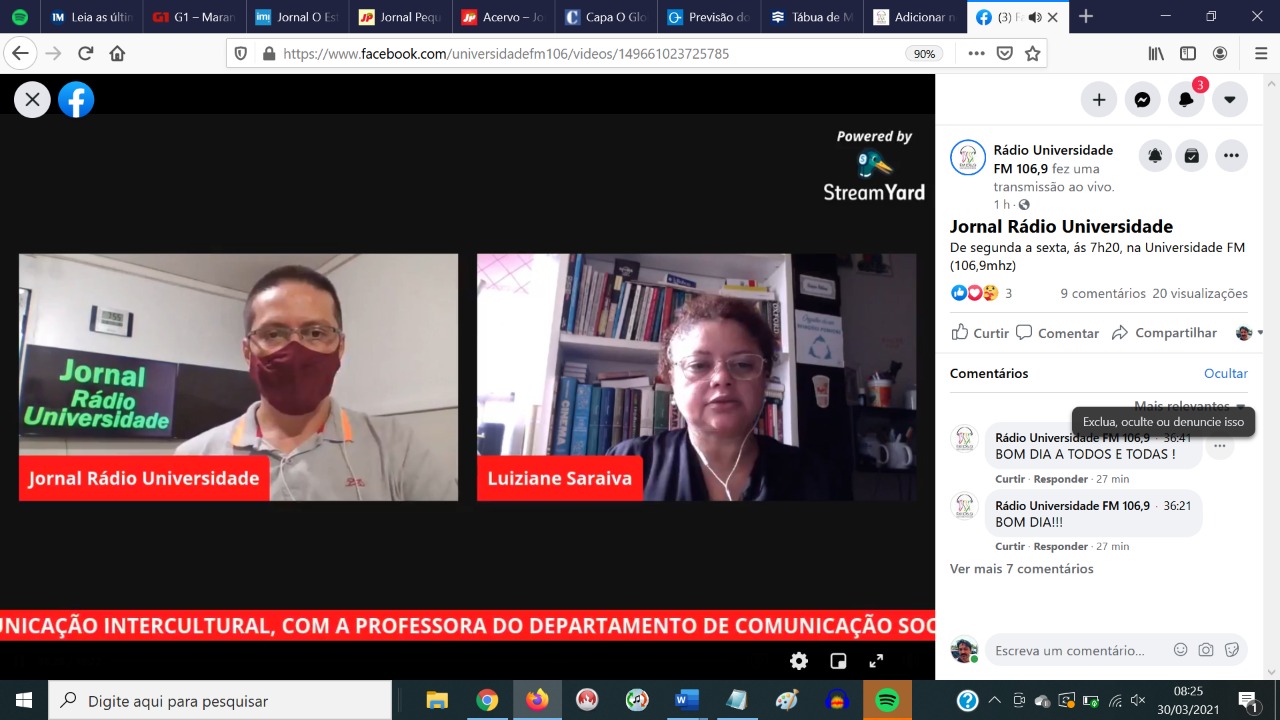The height and width of the screenshot is (720, 1280).
Task: Mute audio on the Facebook tab
Action: 1034,17
